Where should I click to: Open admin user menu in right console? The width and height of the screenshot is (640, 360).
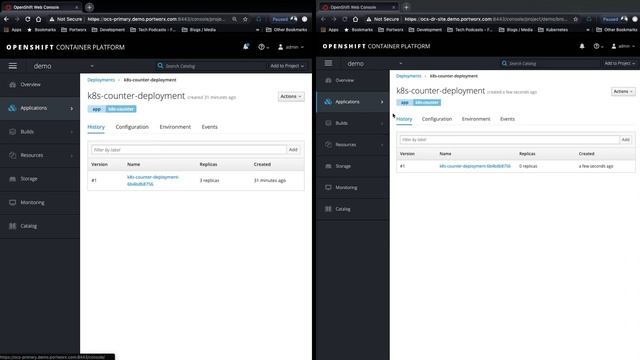(623, 47)
